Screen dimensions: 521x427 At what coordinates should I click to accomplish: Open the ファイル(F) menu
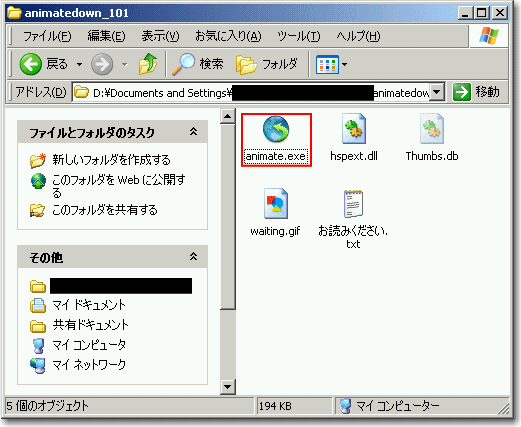click(47, 36)
